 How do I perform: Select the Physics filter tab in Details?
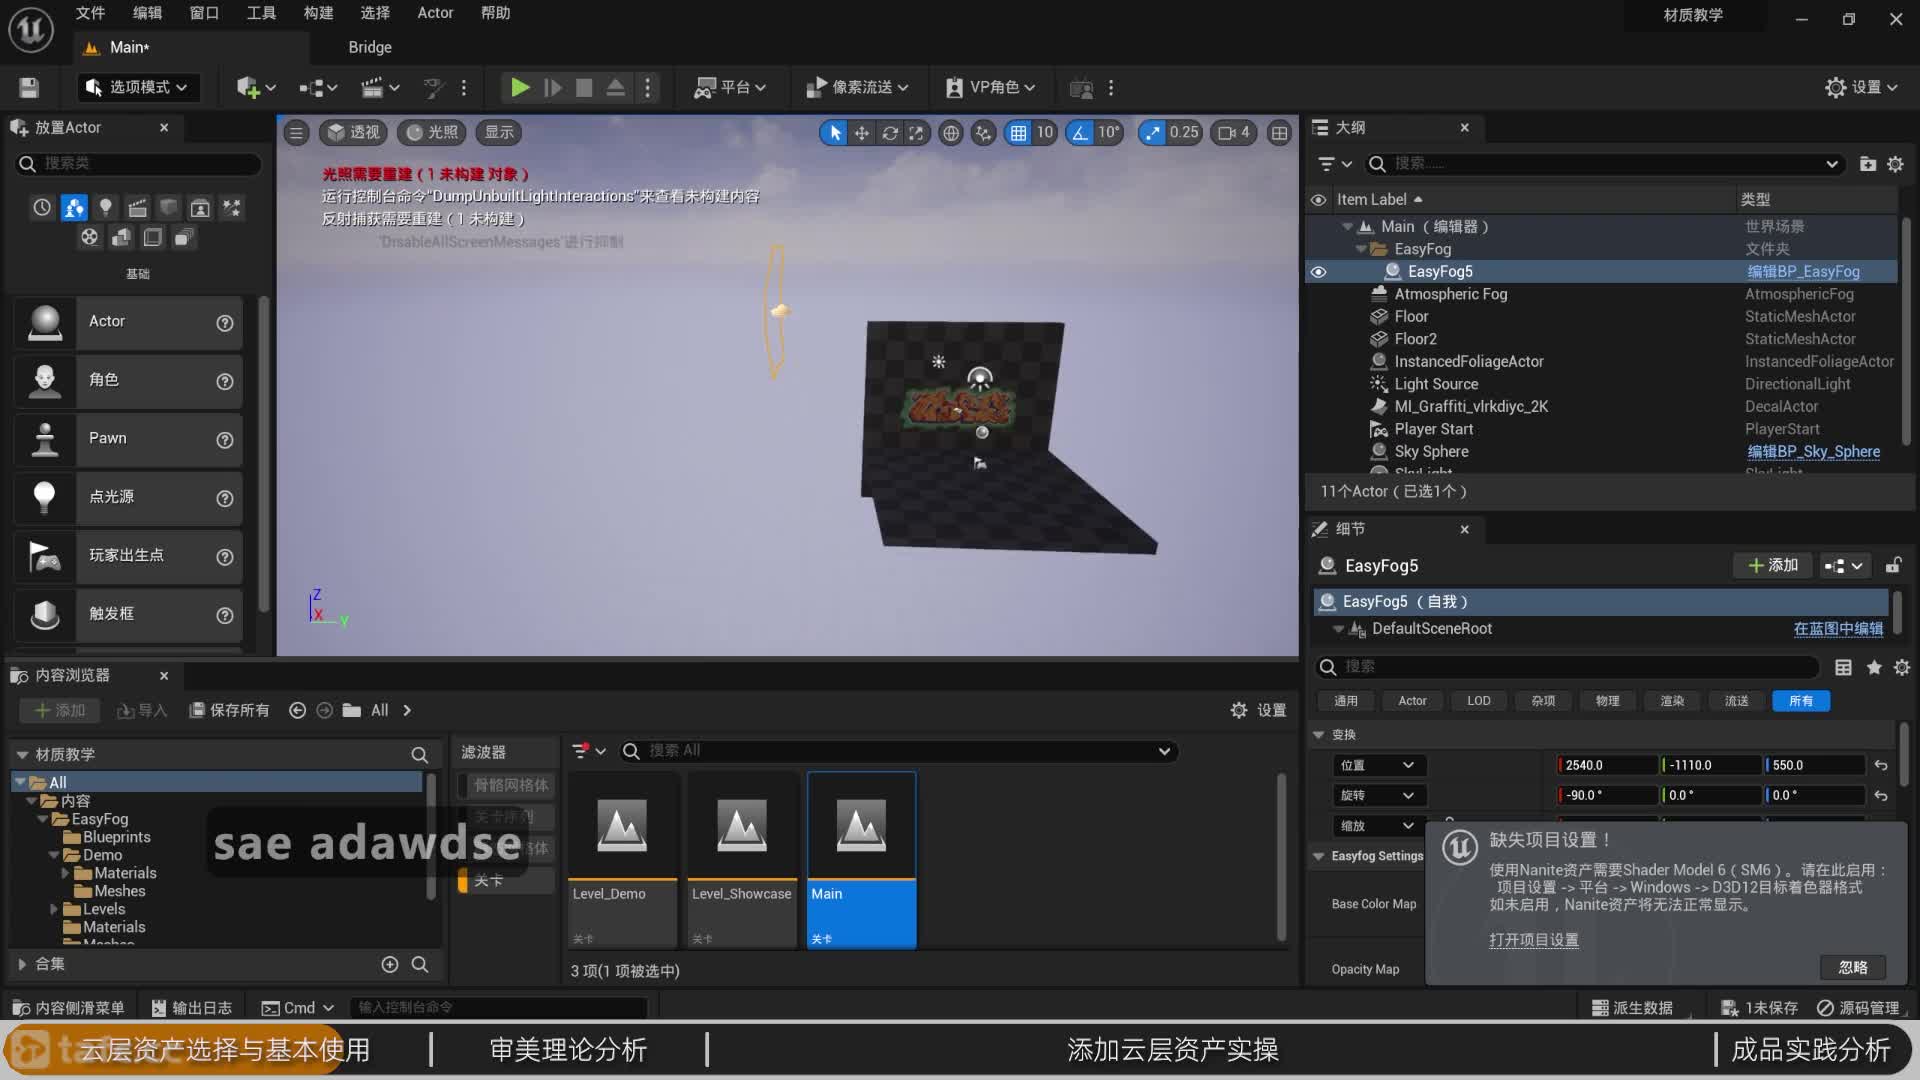click(1607, 701)
